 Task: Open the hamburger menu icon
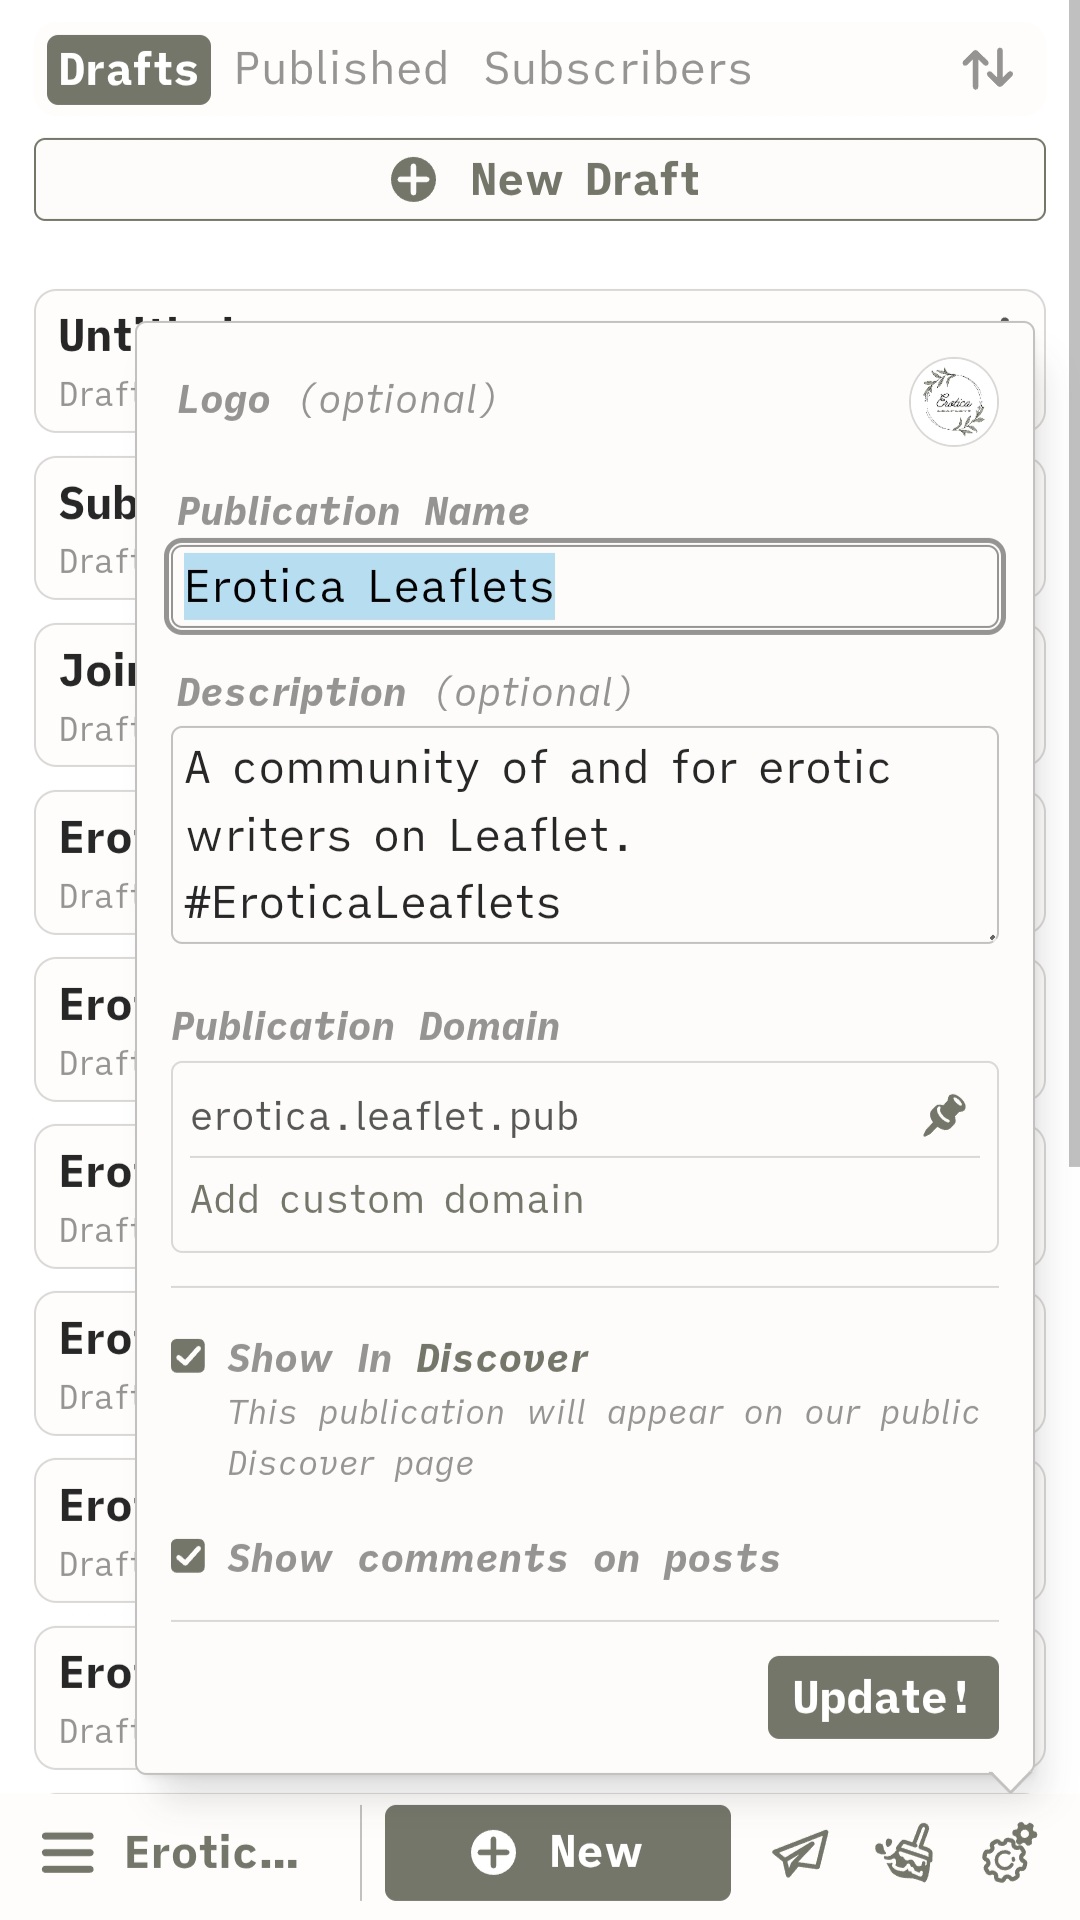(68, 1852)
